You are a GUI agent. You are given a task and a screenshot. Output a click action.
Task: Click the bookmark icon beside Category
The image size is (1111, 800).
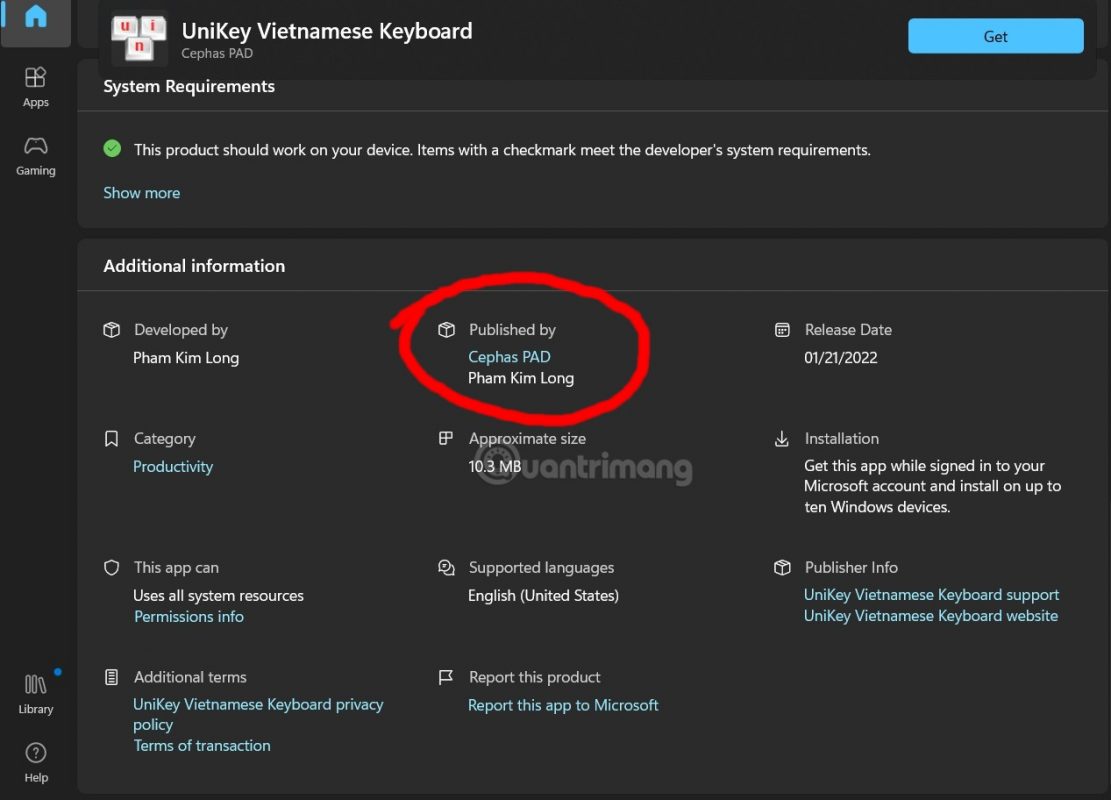[x=111, y=438]
